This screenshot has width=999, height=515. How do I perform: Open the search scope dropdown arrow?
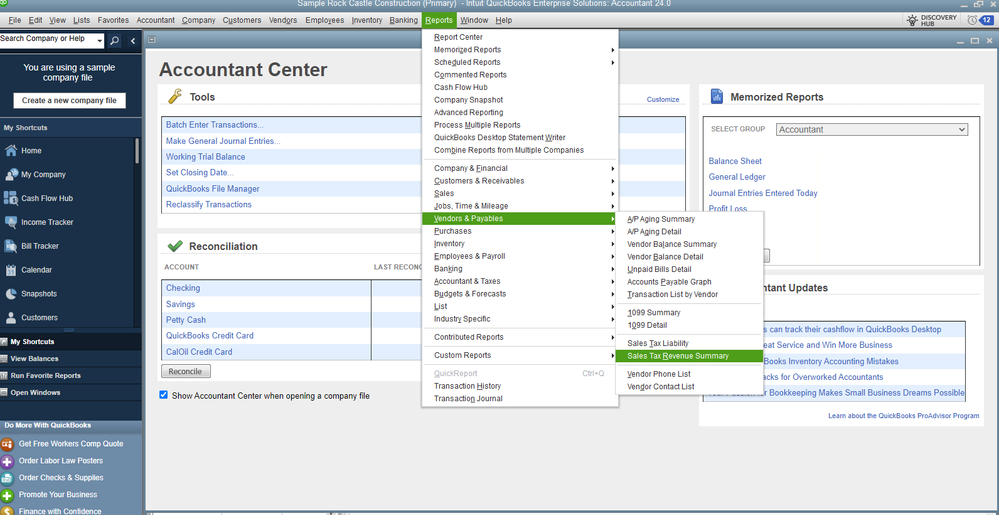pos(100,42)
